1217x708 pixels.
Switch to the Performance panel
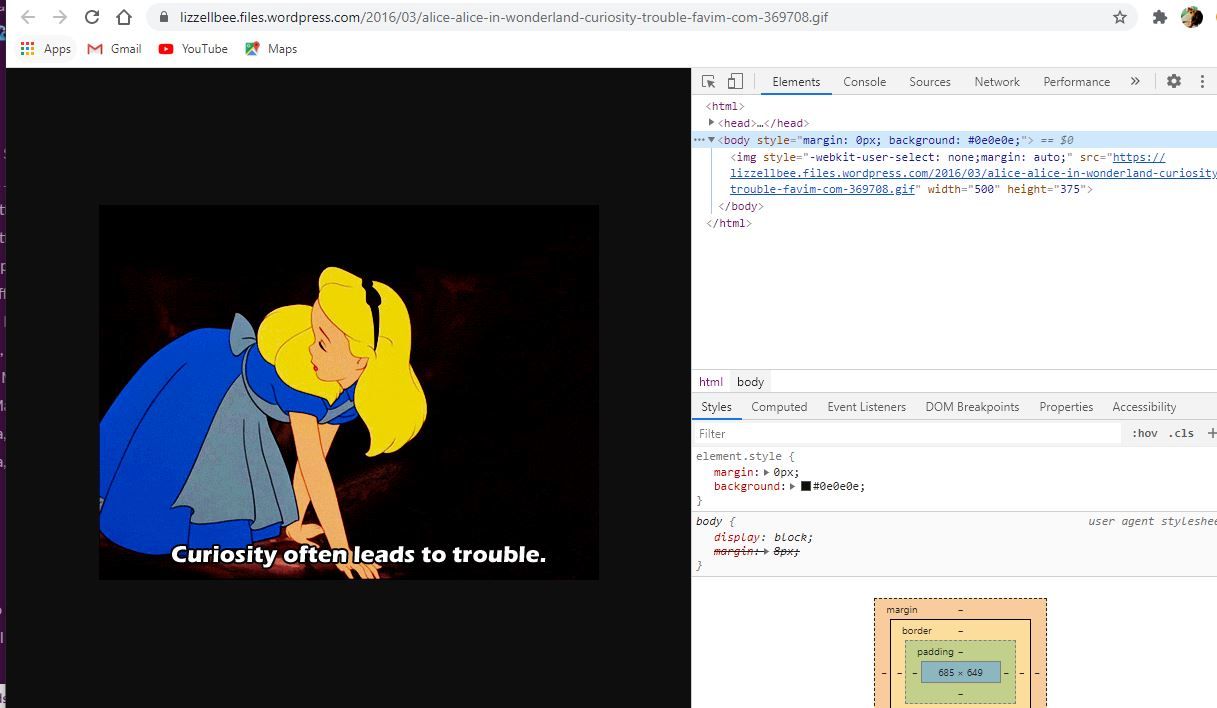[x=1076, y=82]
